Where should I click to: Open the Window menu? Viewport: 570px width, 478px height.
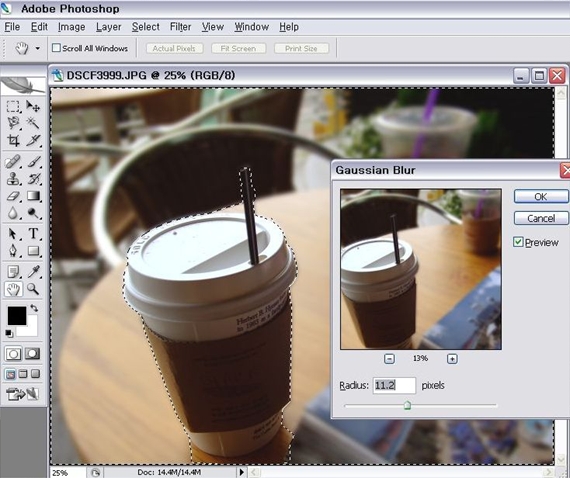click(x=252, y=27)
